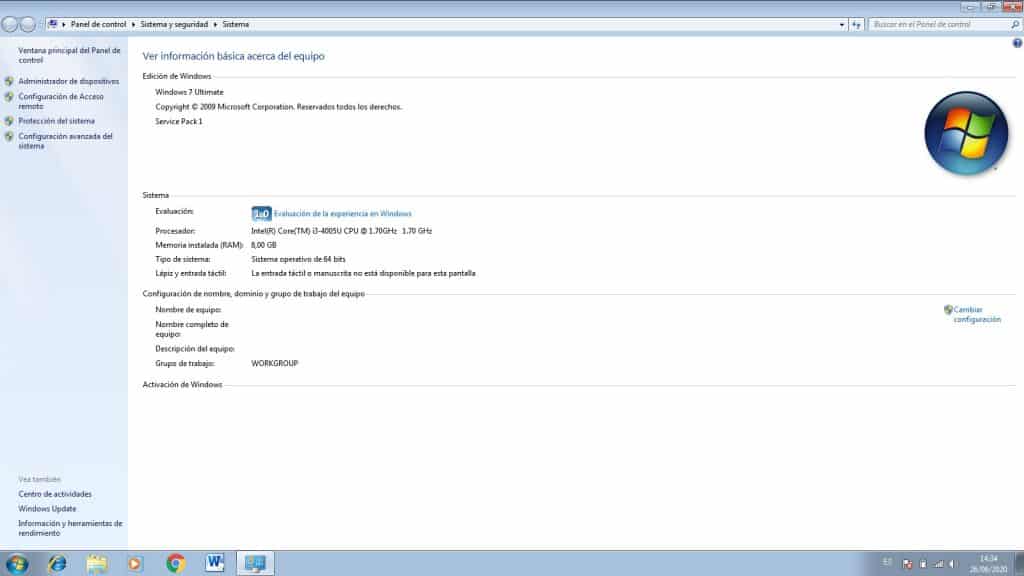This screenshot has height=576, width=1024.
Task: Open the Windows Start menu
Action: pyautogui.click(x=17, y=564)
